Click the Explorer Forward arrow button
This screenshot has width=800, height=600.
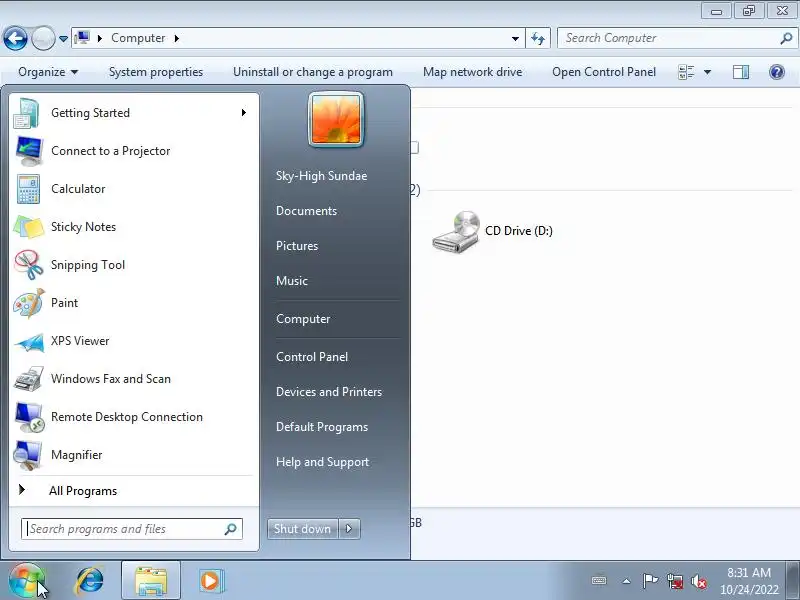tap(43, 38)
